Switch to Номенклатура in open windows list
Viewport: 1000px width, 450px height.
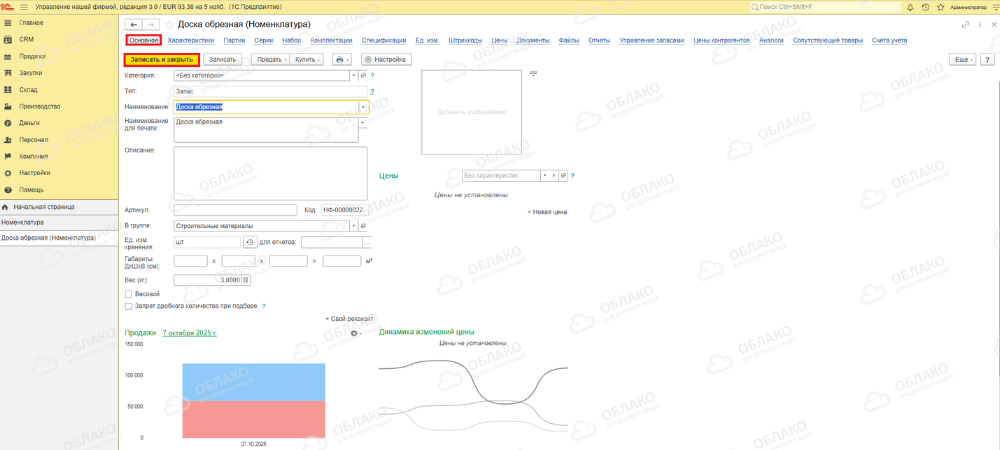59,223
